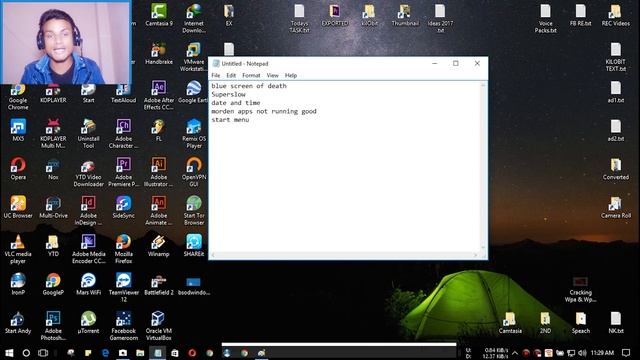Select the Adobe InDesign icon
Viewport: 640px width, 360px height.
tap(88, 211)
